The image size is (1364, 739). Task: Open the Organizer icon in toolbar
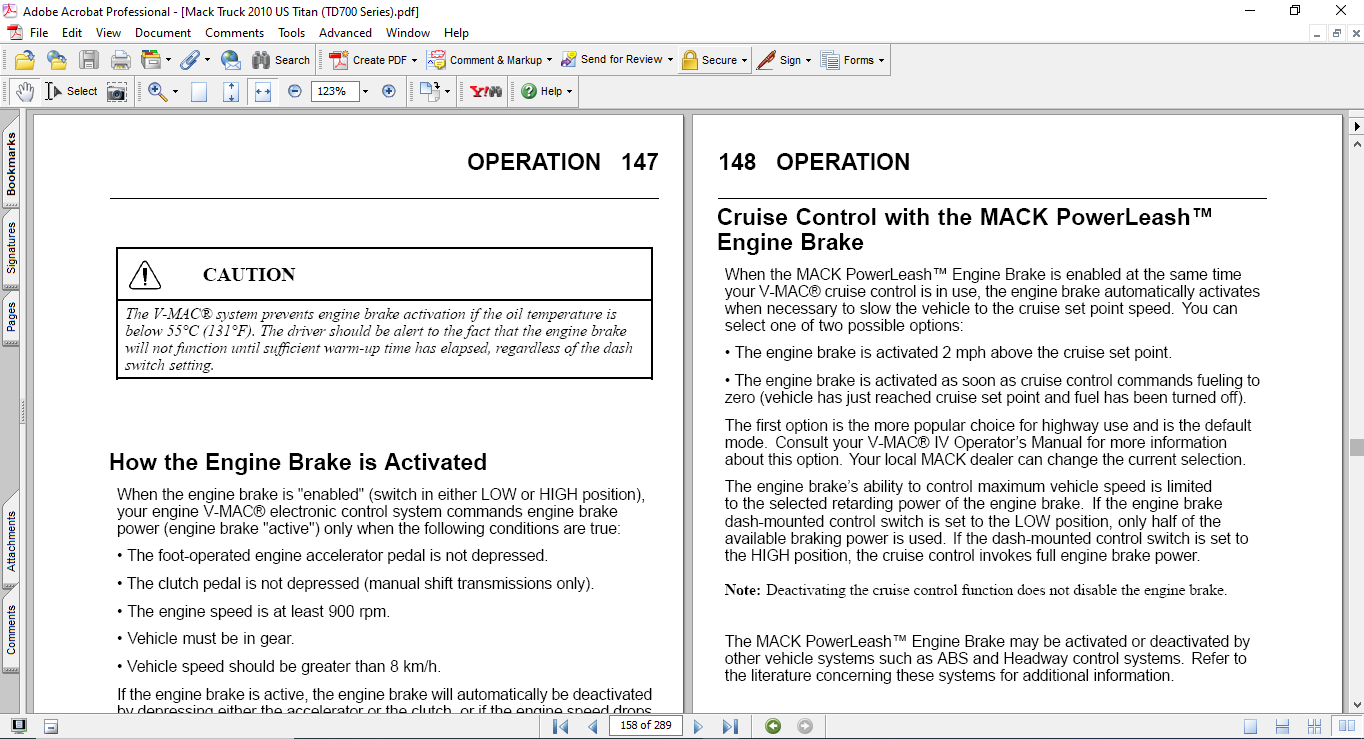[151, 60]
